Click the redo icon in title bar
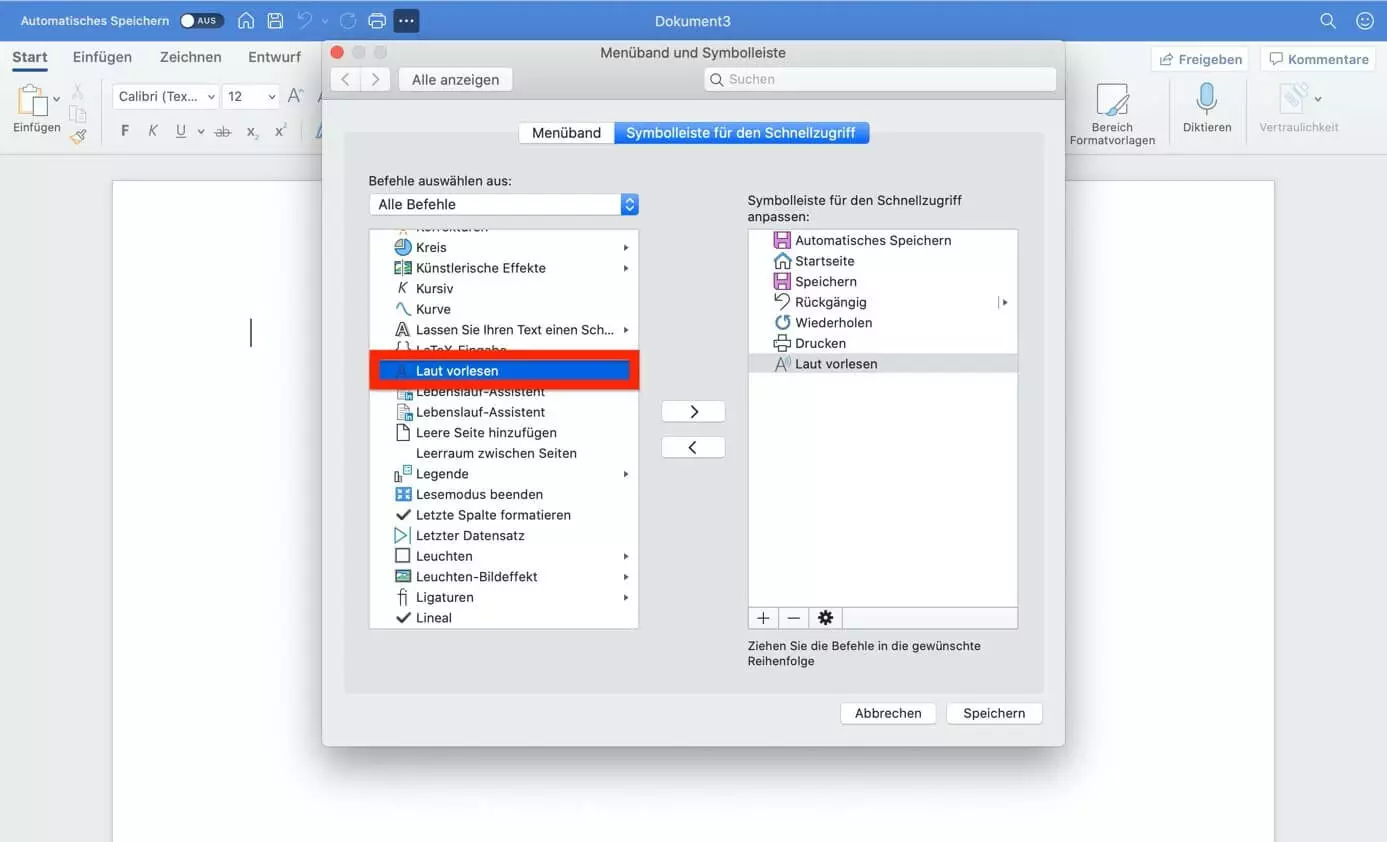The height and width of the screenshot is (842, 1387). tap(347, 21)
